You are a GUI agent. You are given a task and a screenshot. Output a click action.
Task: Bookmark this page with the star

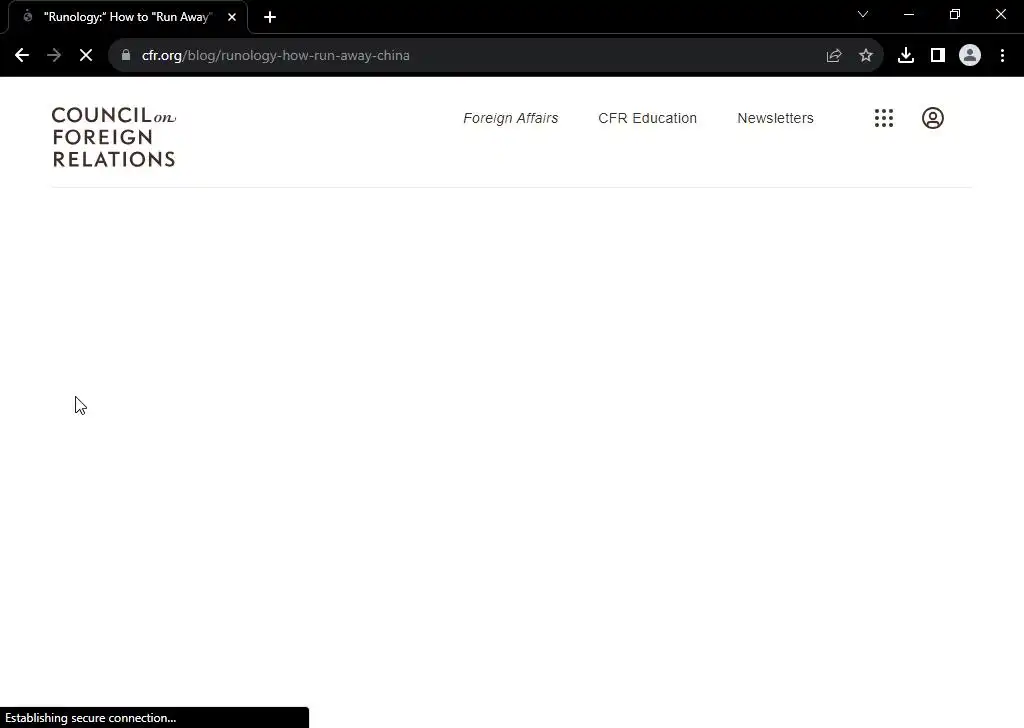click(x=865, y=55)
